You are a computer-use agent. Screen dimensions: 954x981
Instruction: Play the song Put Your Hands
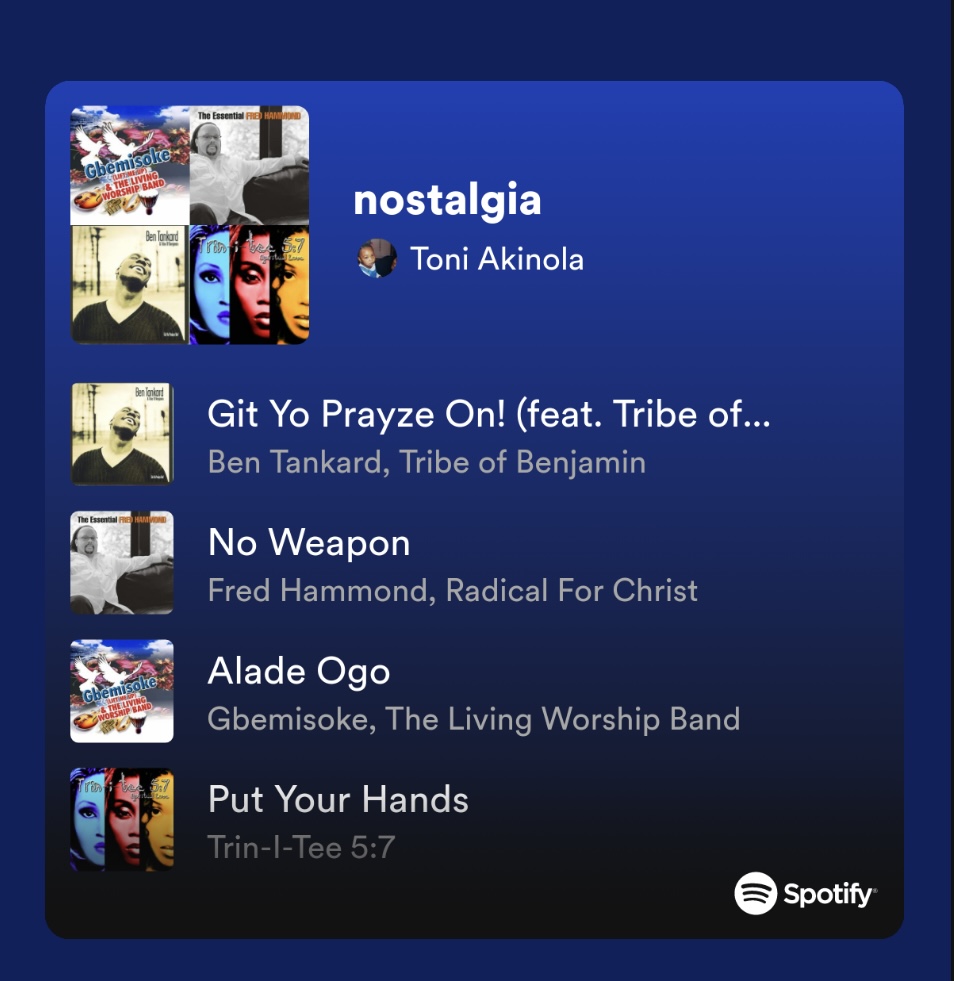coord(338,800)
